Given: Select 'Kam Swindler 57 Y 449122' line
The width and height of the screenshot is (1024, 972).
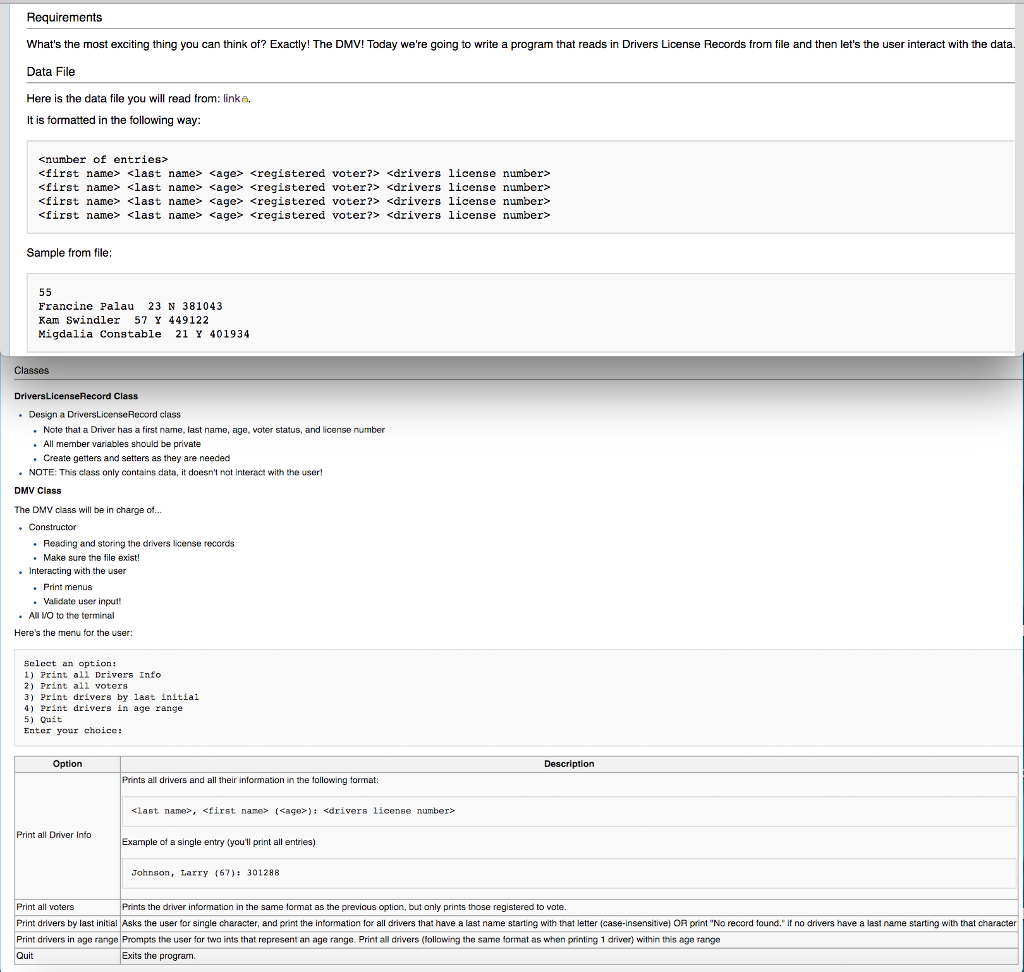Looking at the screenshot, I should [123, 320].
